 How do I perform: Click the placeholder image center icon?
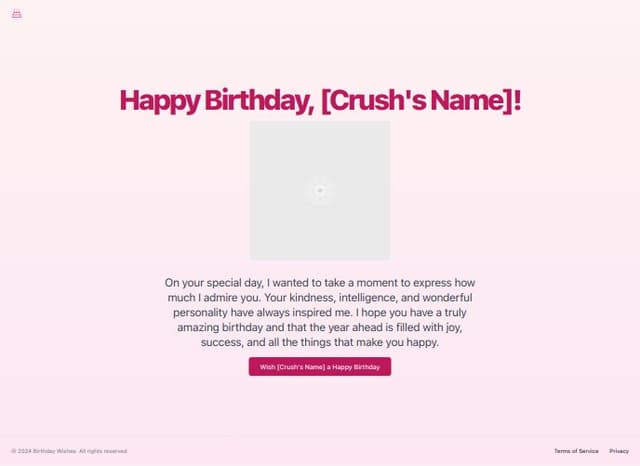[x=320, y=190]
